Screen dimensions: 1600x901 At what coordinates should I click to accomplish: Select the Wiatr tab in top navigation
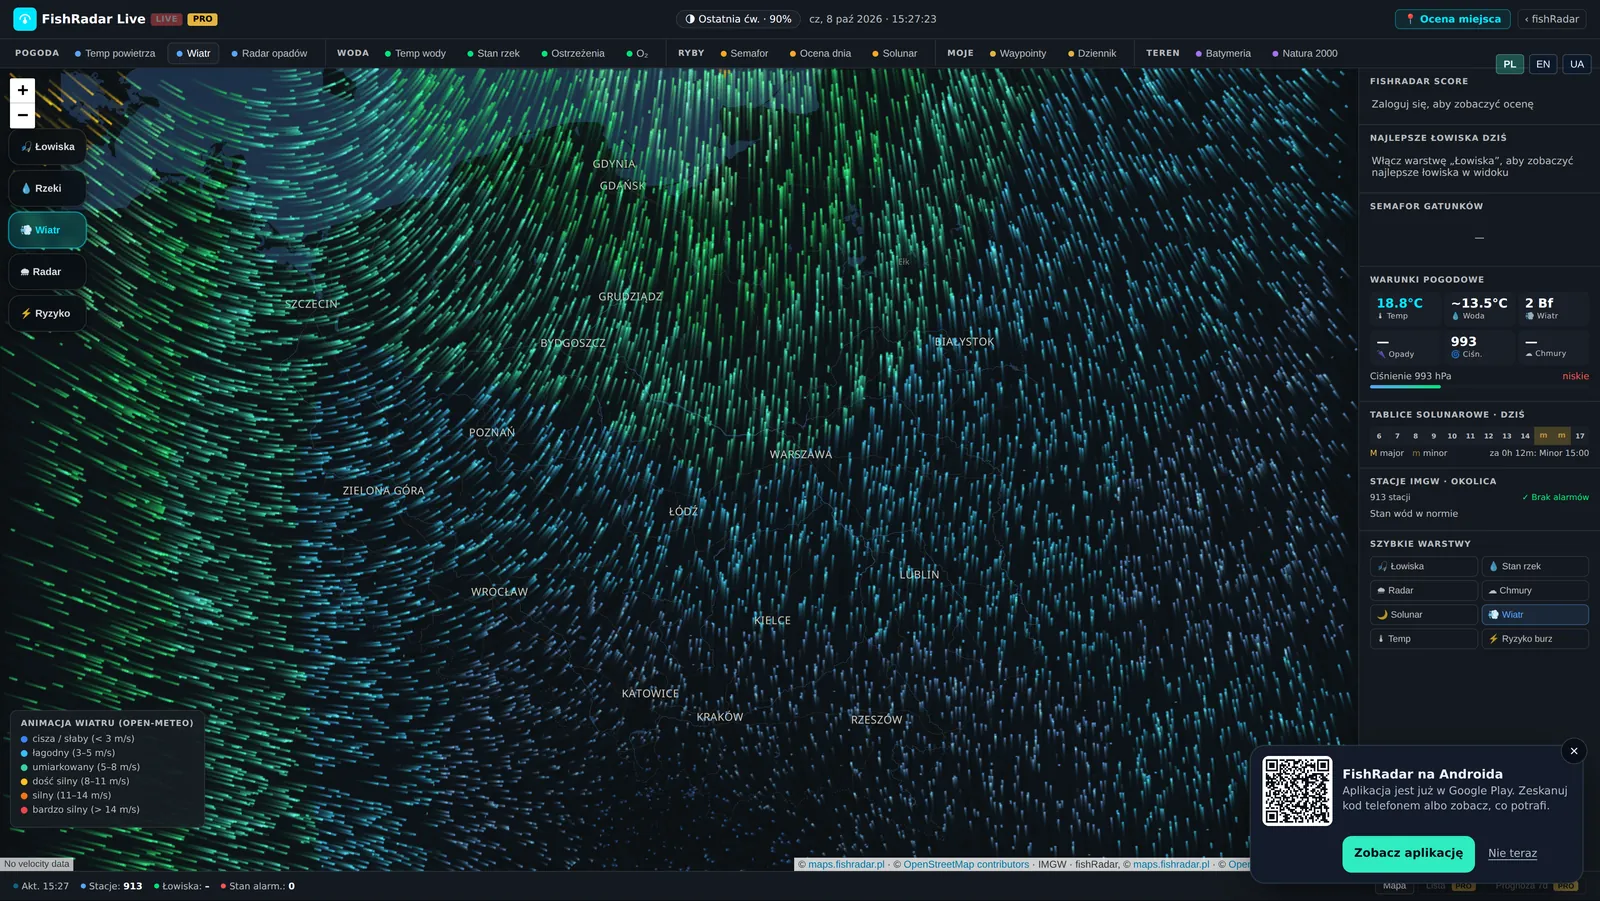click(193, 53)
